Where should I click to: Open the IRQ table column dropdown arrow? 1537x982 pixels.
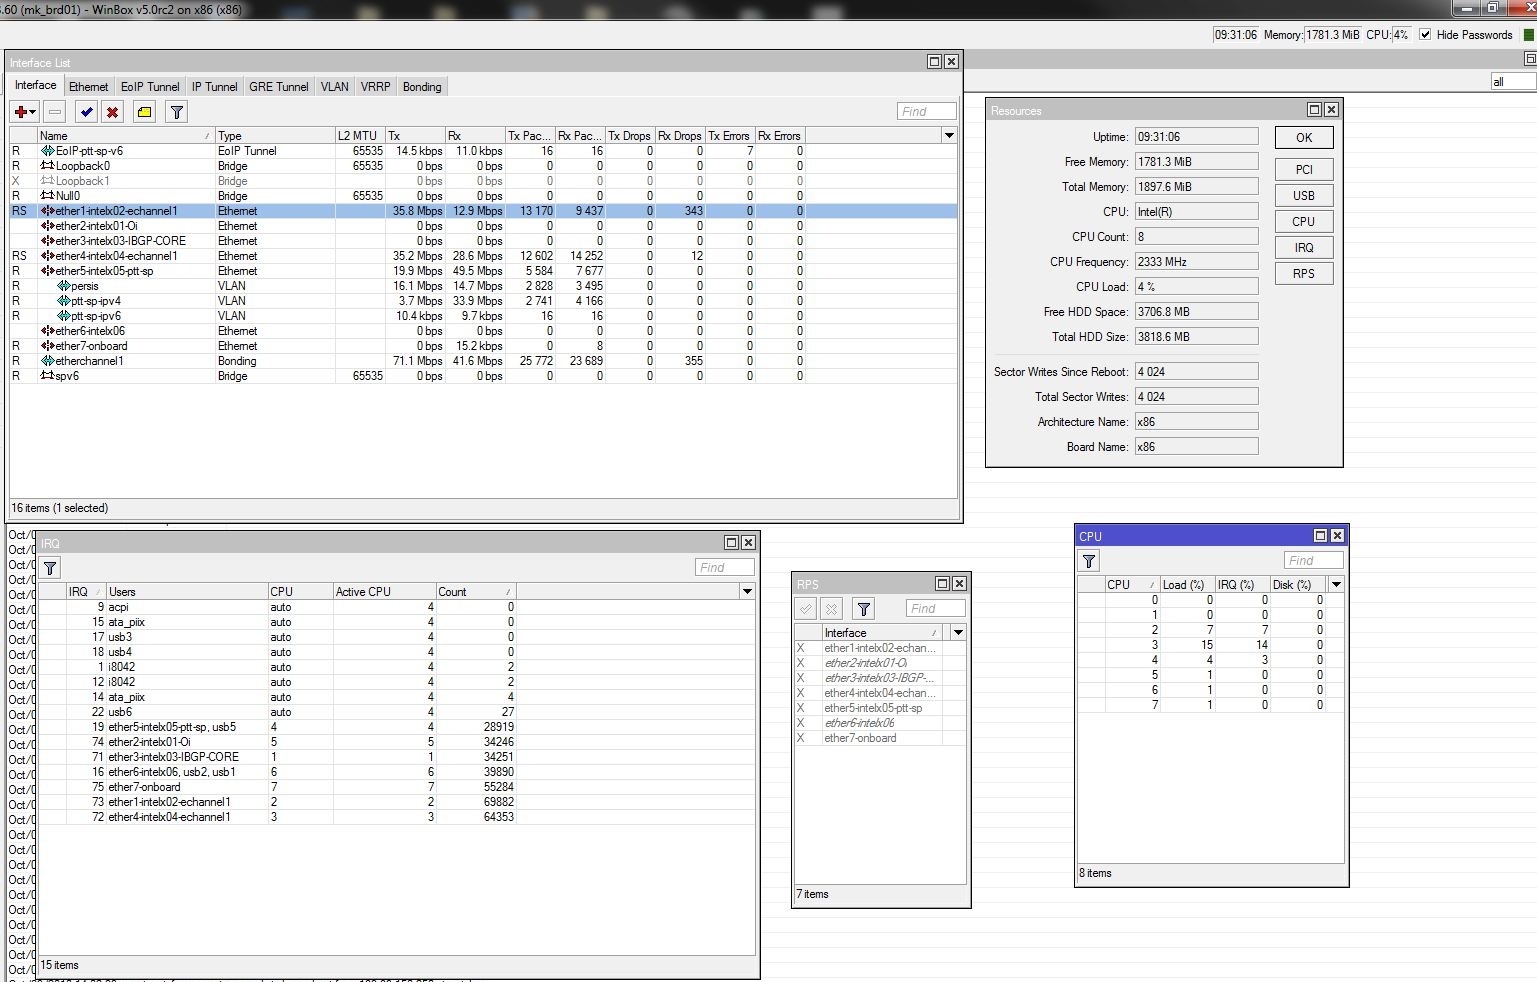pos(747,591)
